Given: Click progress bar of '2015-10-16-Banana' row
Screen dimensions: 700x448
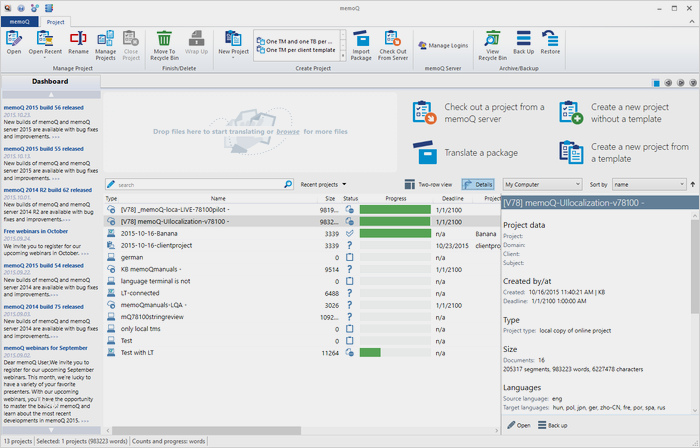Looking at the screenshot, I should pyautogui.click(x=395, y=233).
